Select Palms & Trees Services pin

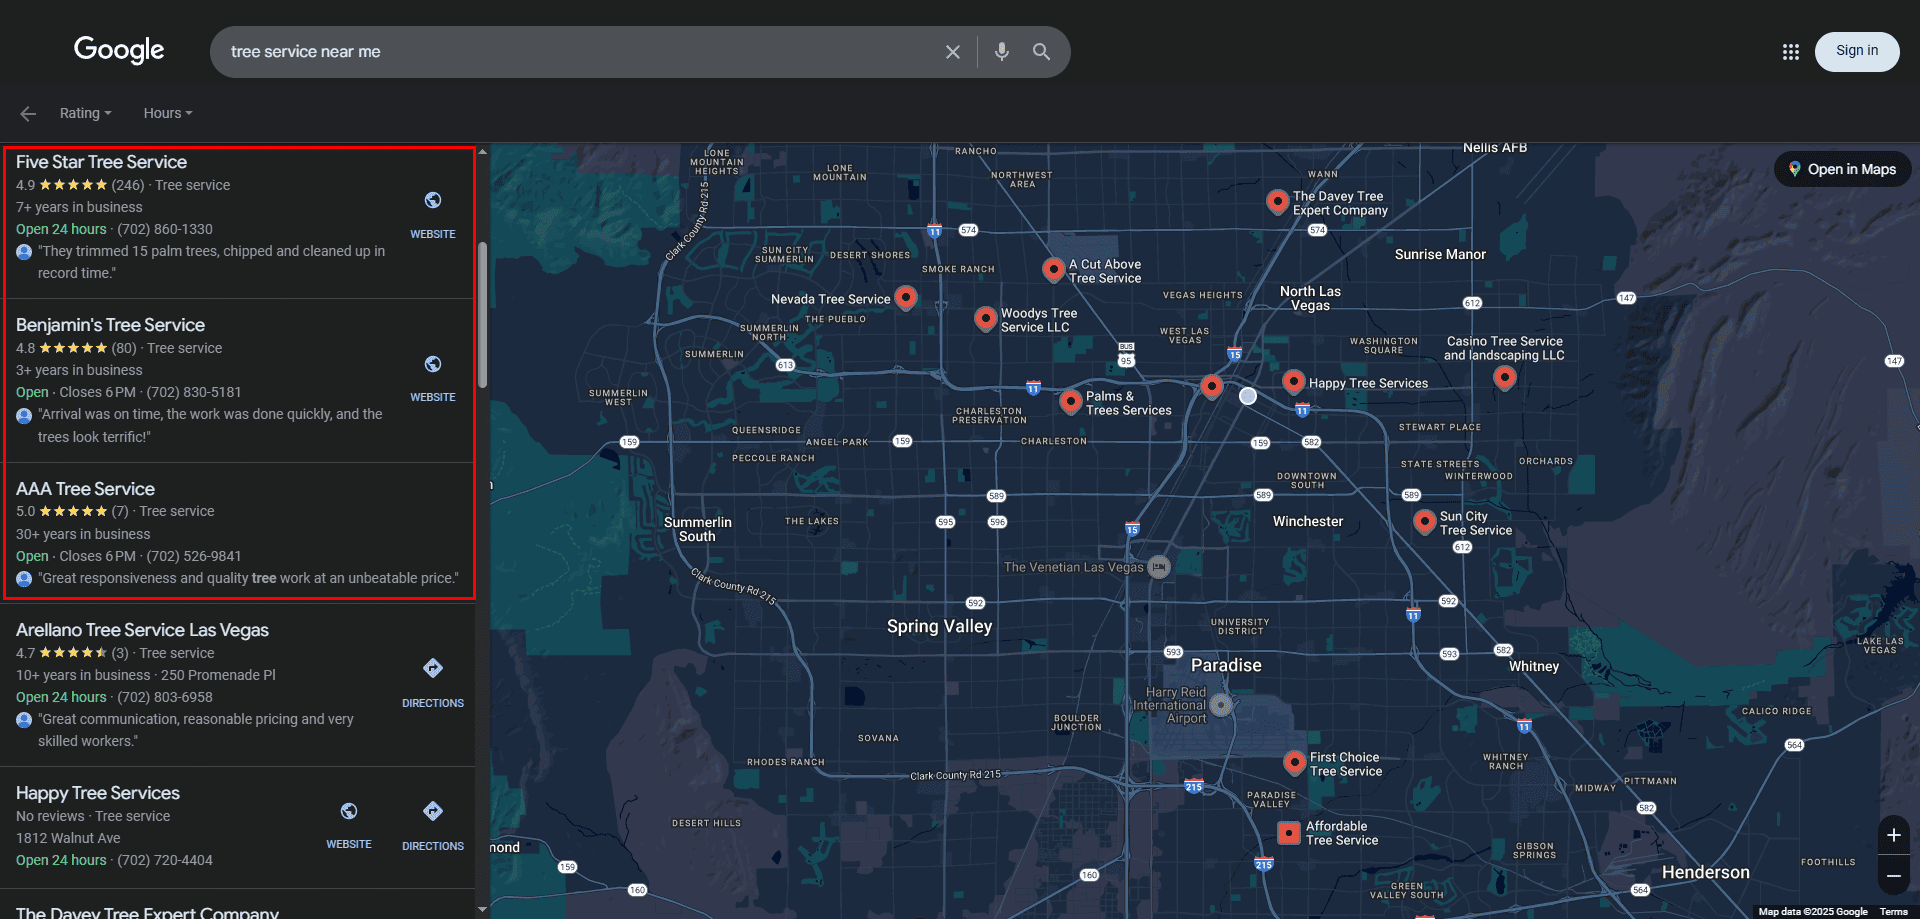pyautogui.click(x=1071, y=401)
